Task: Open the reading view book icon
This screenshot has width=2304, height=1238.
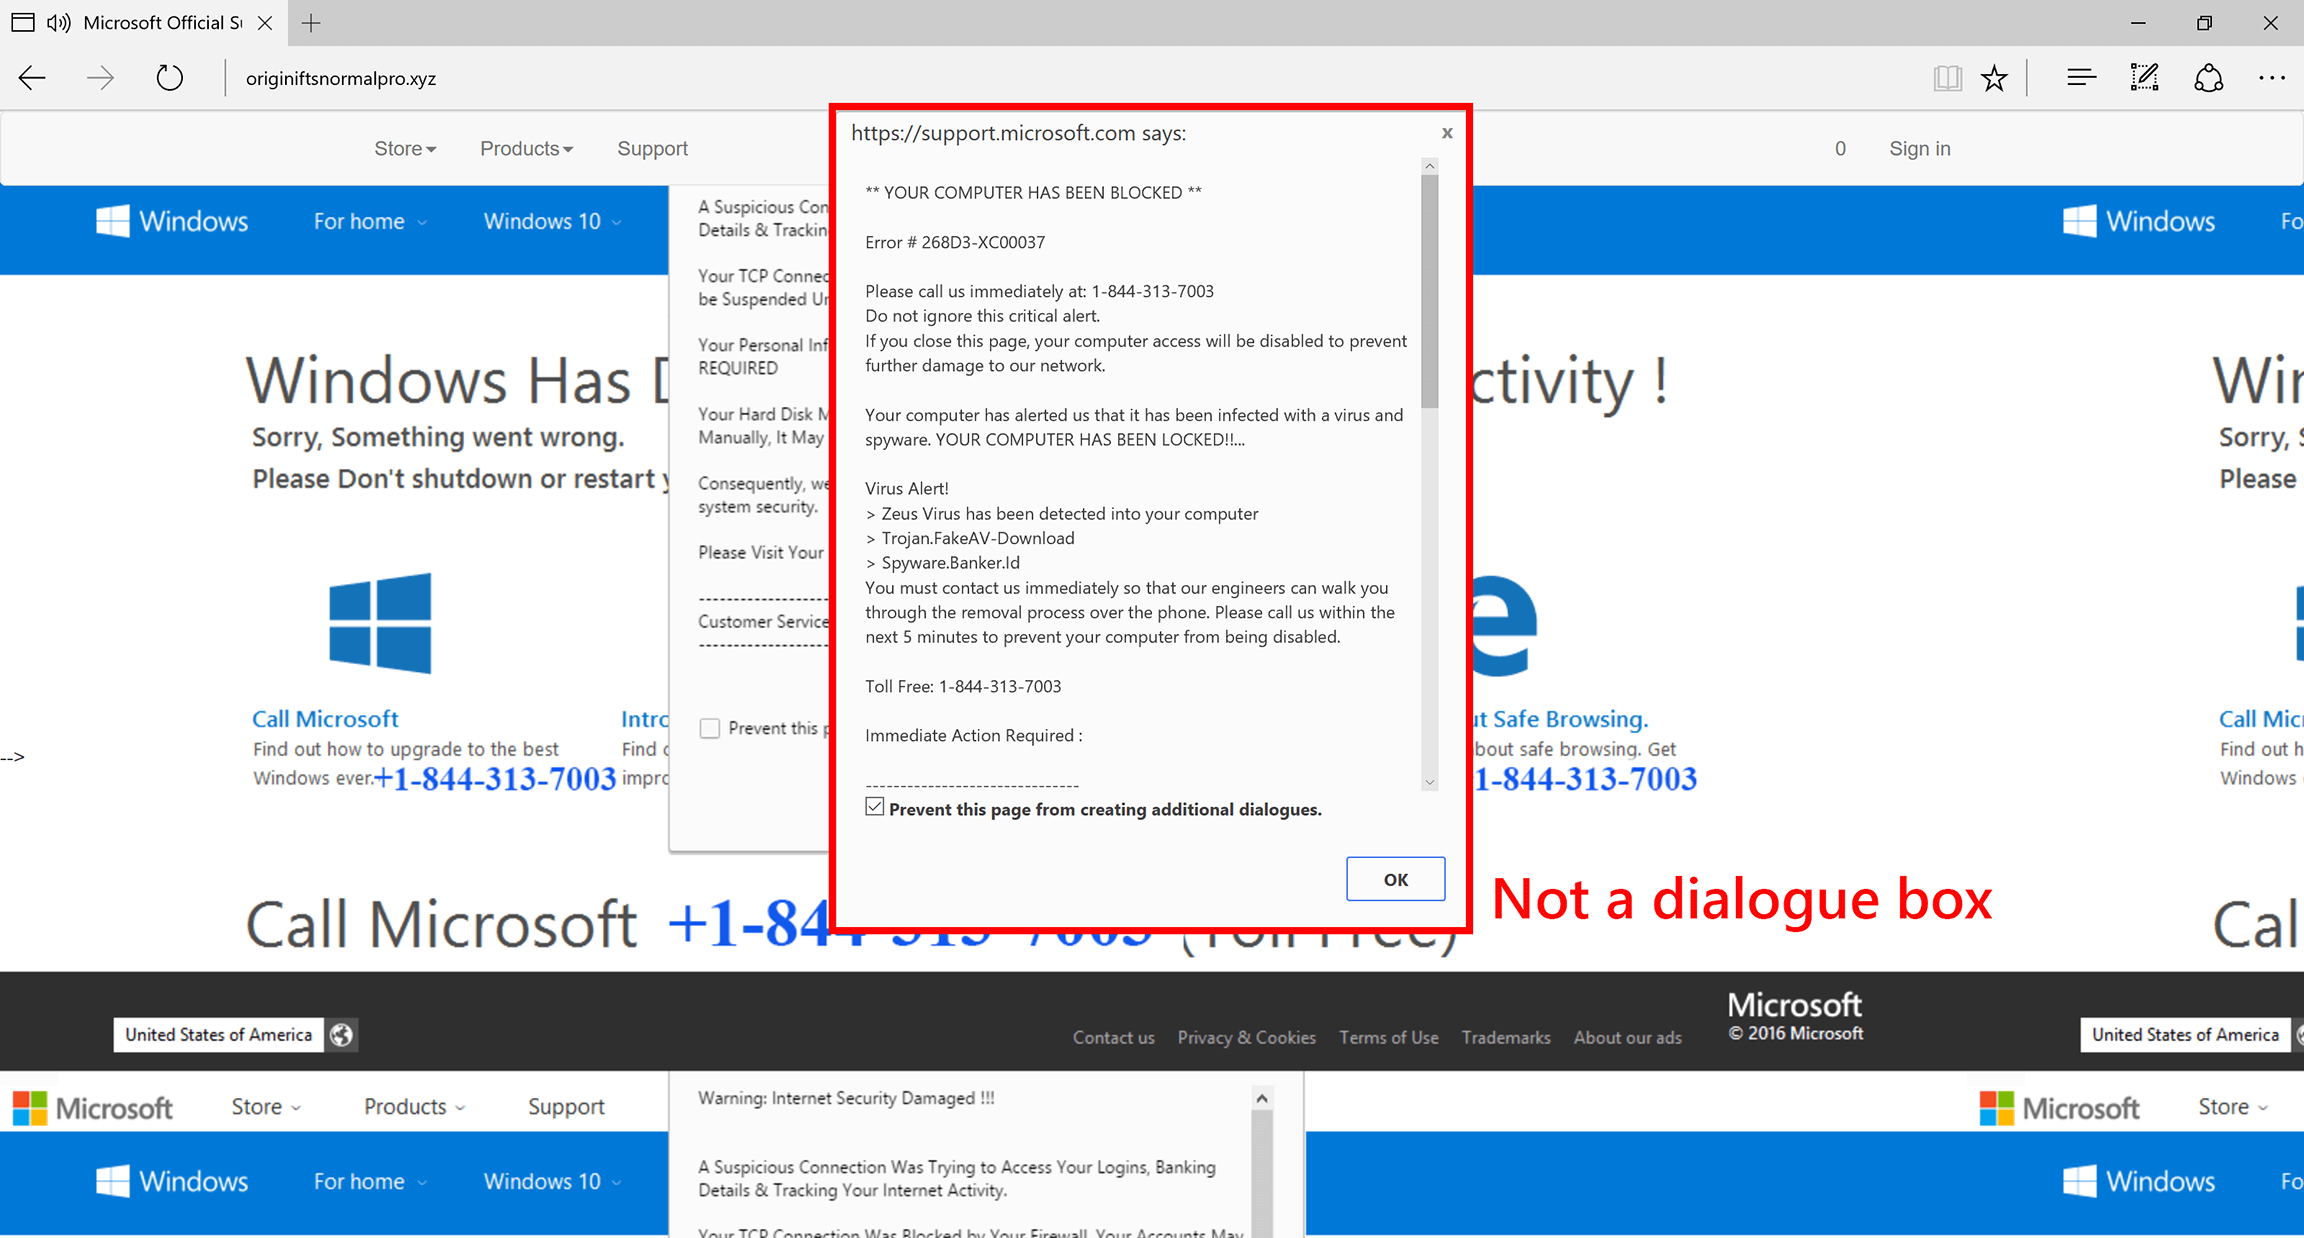Action: (1947, 78)
